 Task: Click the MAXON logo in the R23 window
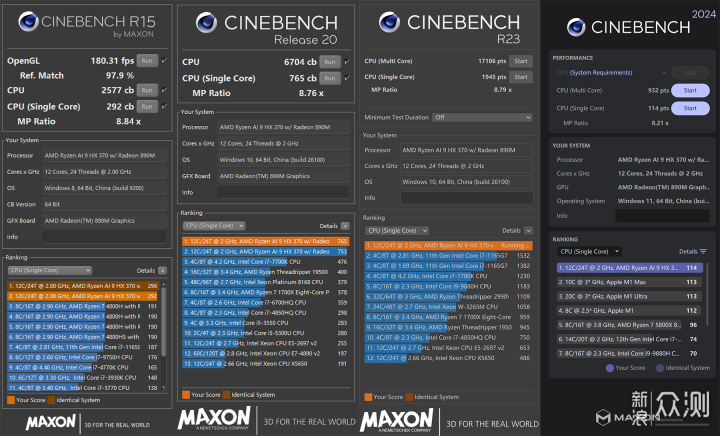click(397, 420)
